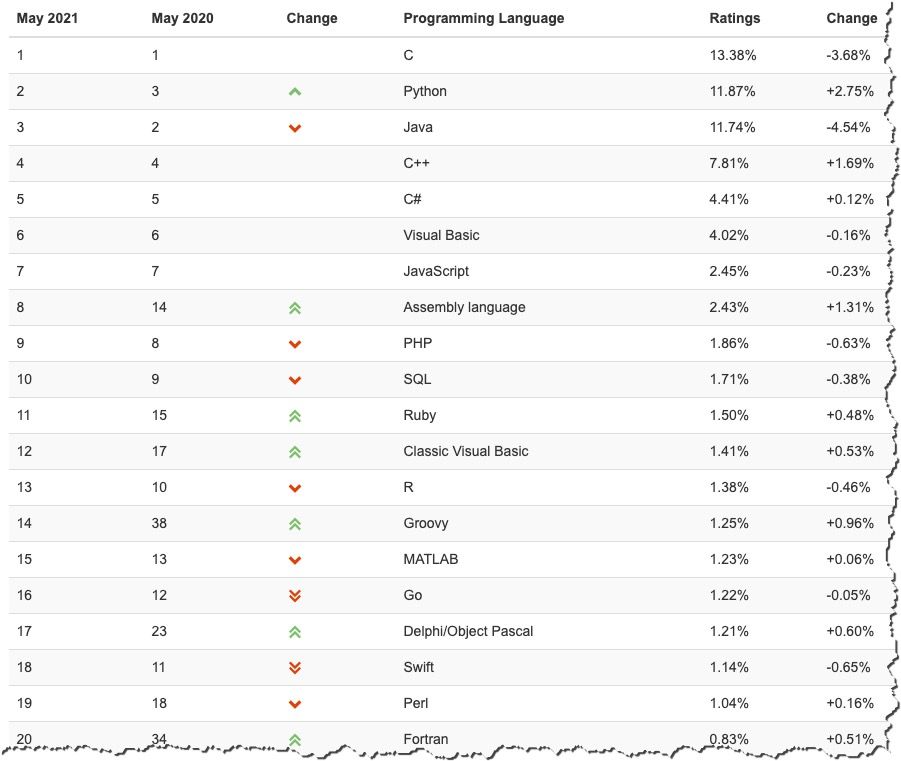The width and height of the screenshot is (901, 761).
Task: Click the JavaScript language name
Action: point(436,271)
